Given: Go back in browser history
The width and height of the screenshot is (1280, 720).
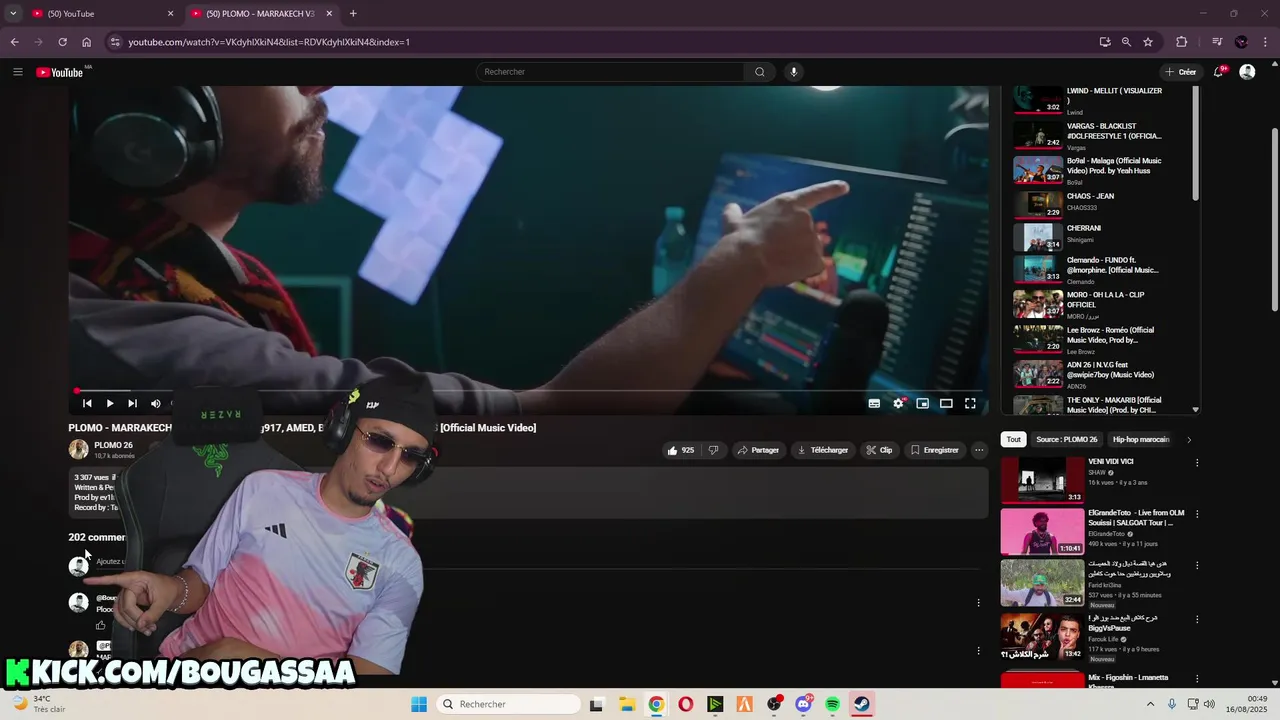Looking at the screenshot, I should [14, 42].
